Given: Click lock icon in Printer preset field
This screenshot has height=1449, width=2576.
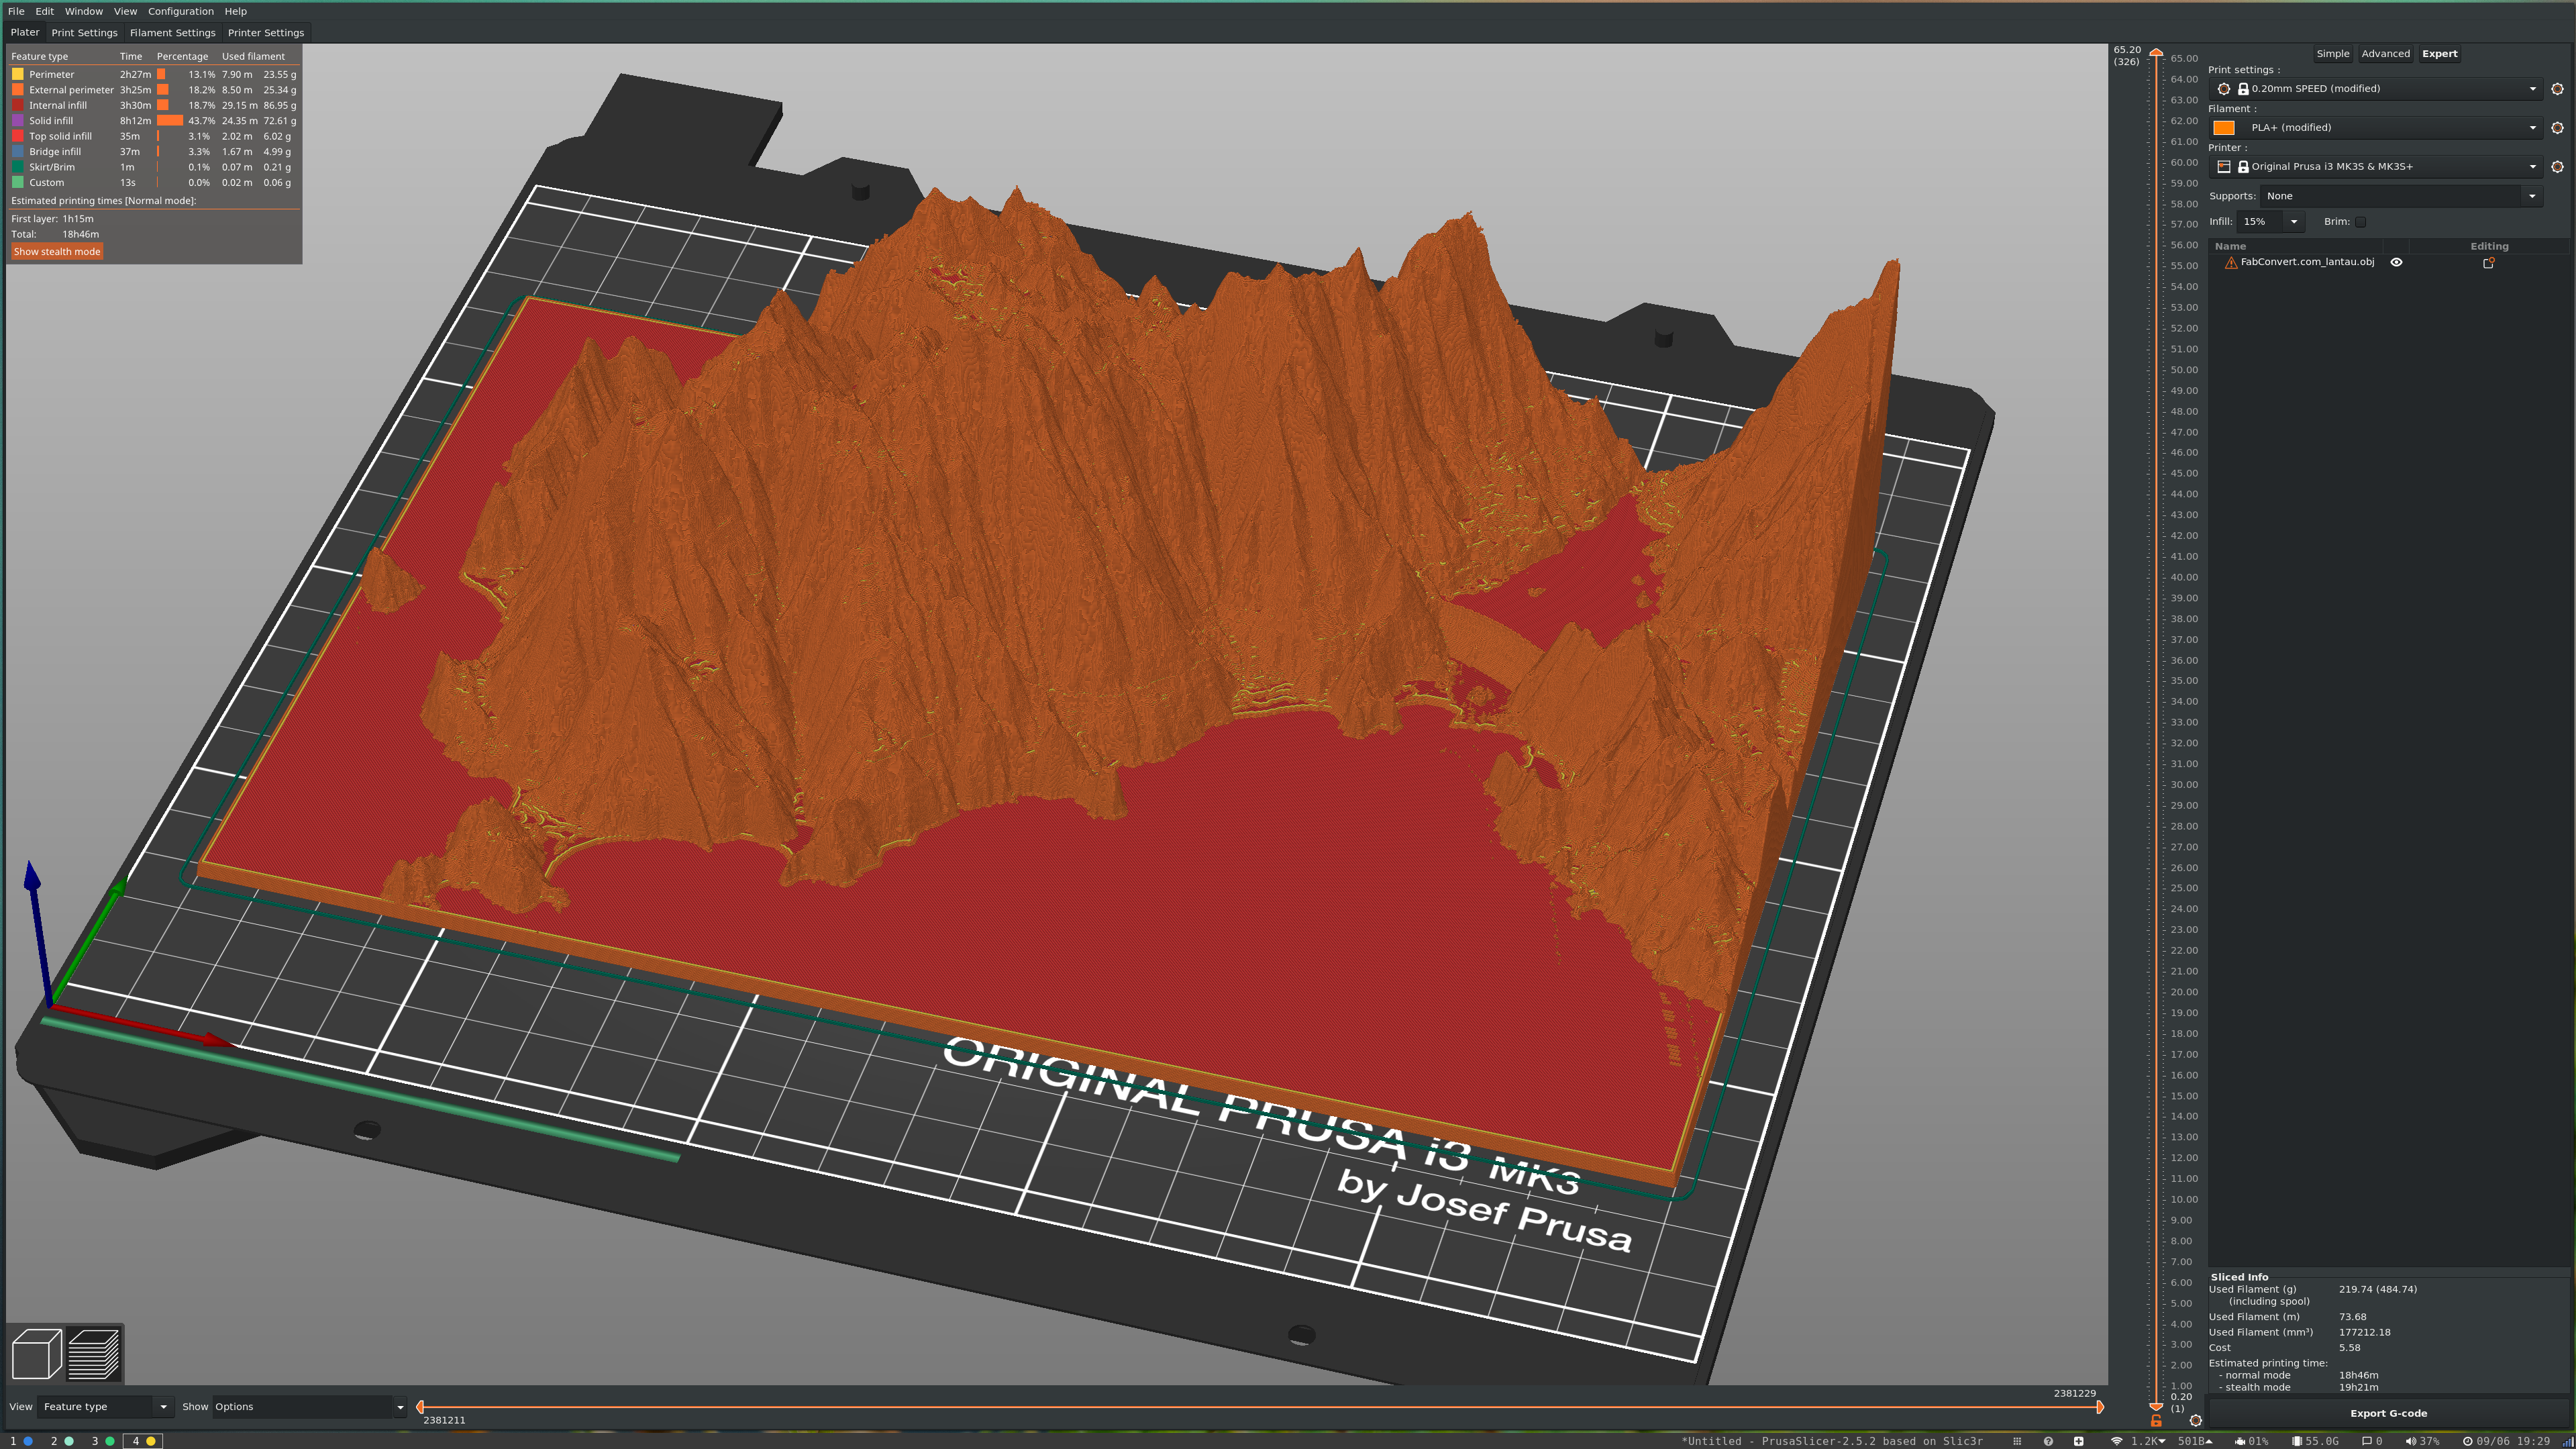Looking at the screenshot, I should 2243,167.
